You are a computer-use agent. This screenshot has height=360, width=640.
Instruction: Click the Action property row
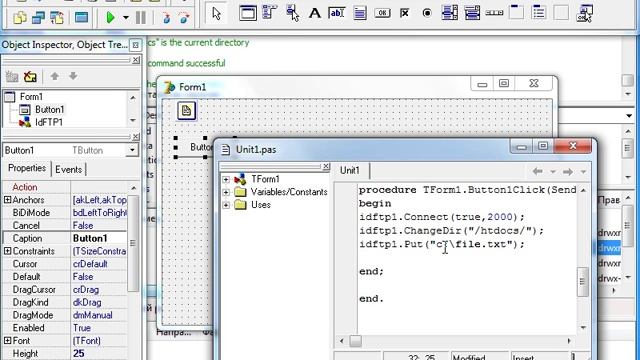(64, 187)
